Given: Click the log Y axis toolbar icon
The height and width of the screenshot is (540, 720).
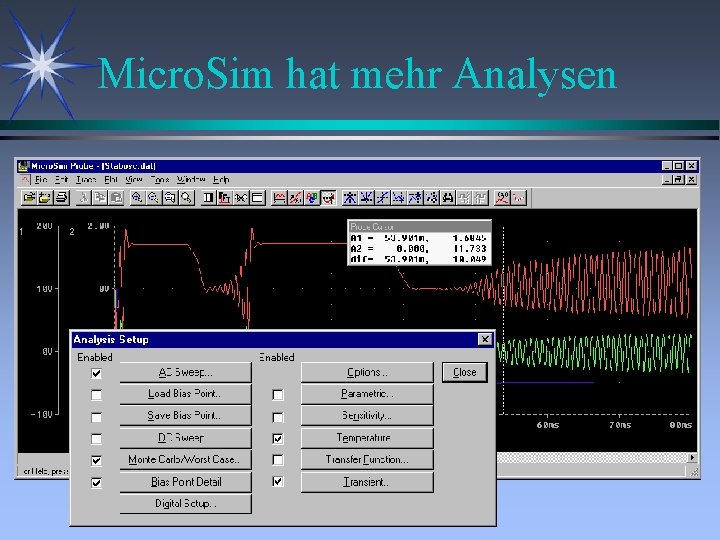Looking at the screenshot, I should pyautogui.click(x=258, y=198).
